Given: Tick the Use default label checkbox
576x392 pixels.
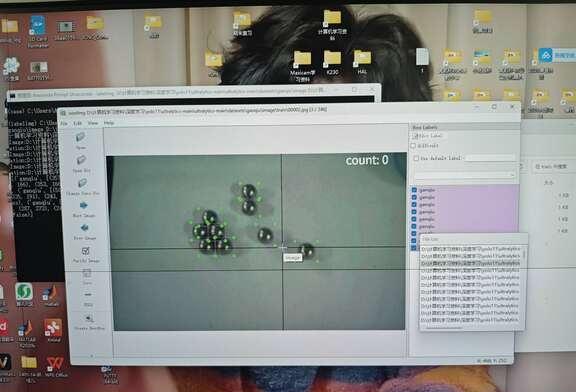Looking at the screenshot, I should tap(416, 158).
